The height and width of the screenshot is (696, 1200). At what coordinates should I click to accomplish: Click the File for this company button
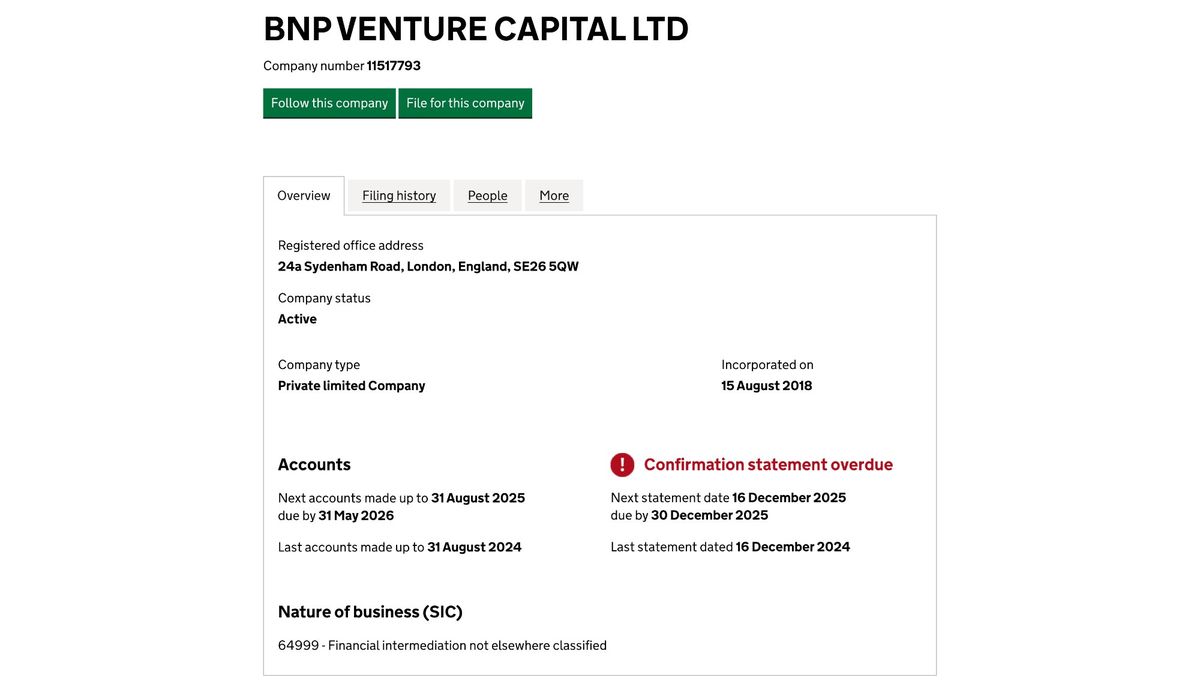[465, 102]
